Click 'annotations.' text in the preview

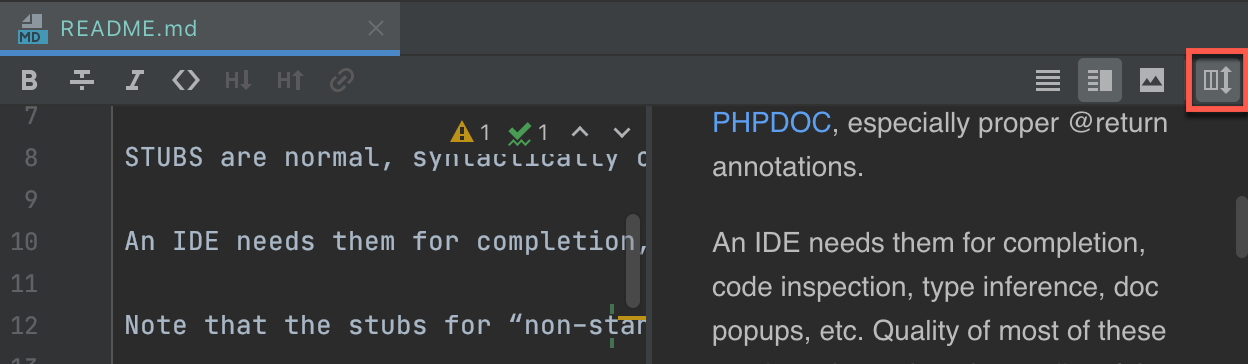tap(787, 166)
